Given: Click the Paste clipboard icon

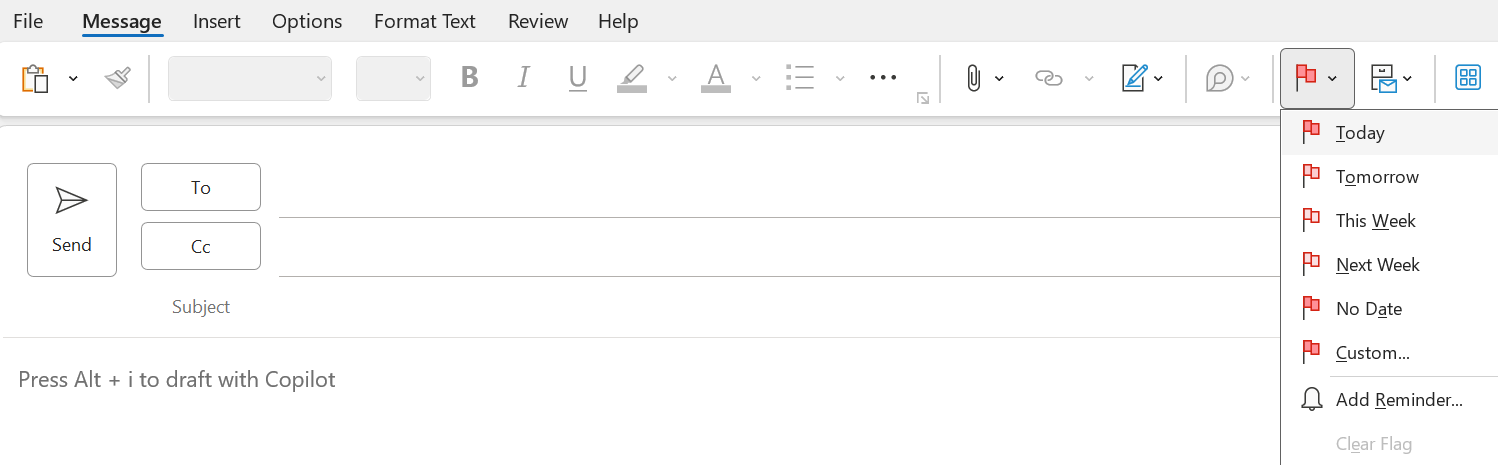Looking at the screenshot, I should [x=35, y=78].
